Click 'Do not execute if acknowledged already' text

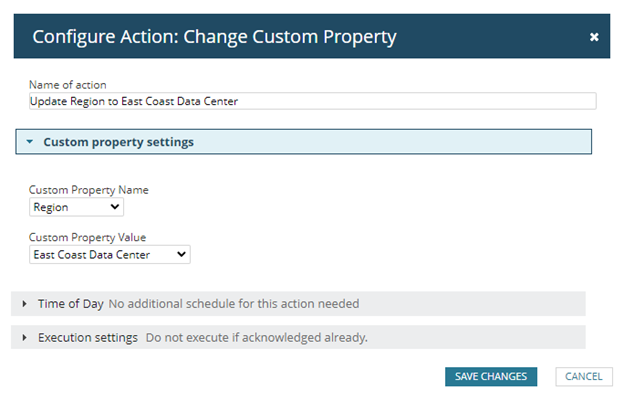(x=257, y=338)
